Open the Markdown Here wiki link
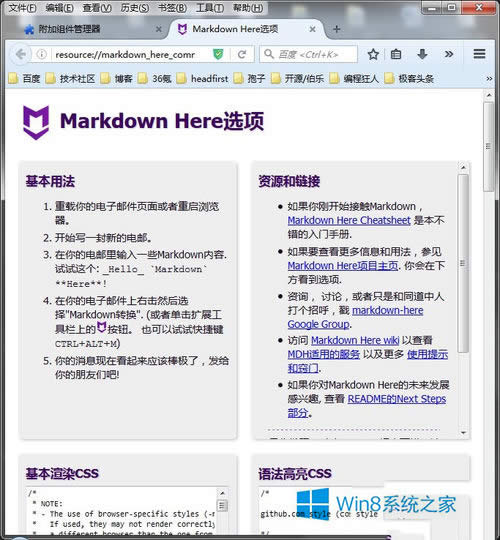This screenshot has width=500, height=540. pyautogui.click(x=355, y=340)
